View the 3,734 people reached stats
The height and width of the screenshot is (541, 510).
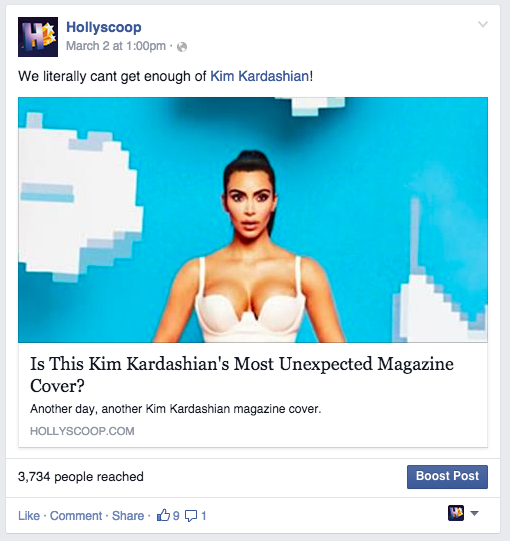pos(81,477)
